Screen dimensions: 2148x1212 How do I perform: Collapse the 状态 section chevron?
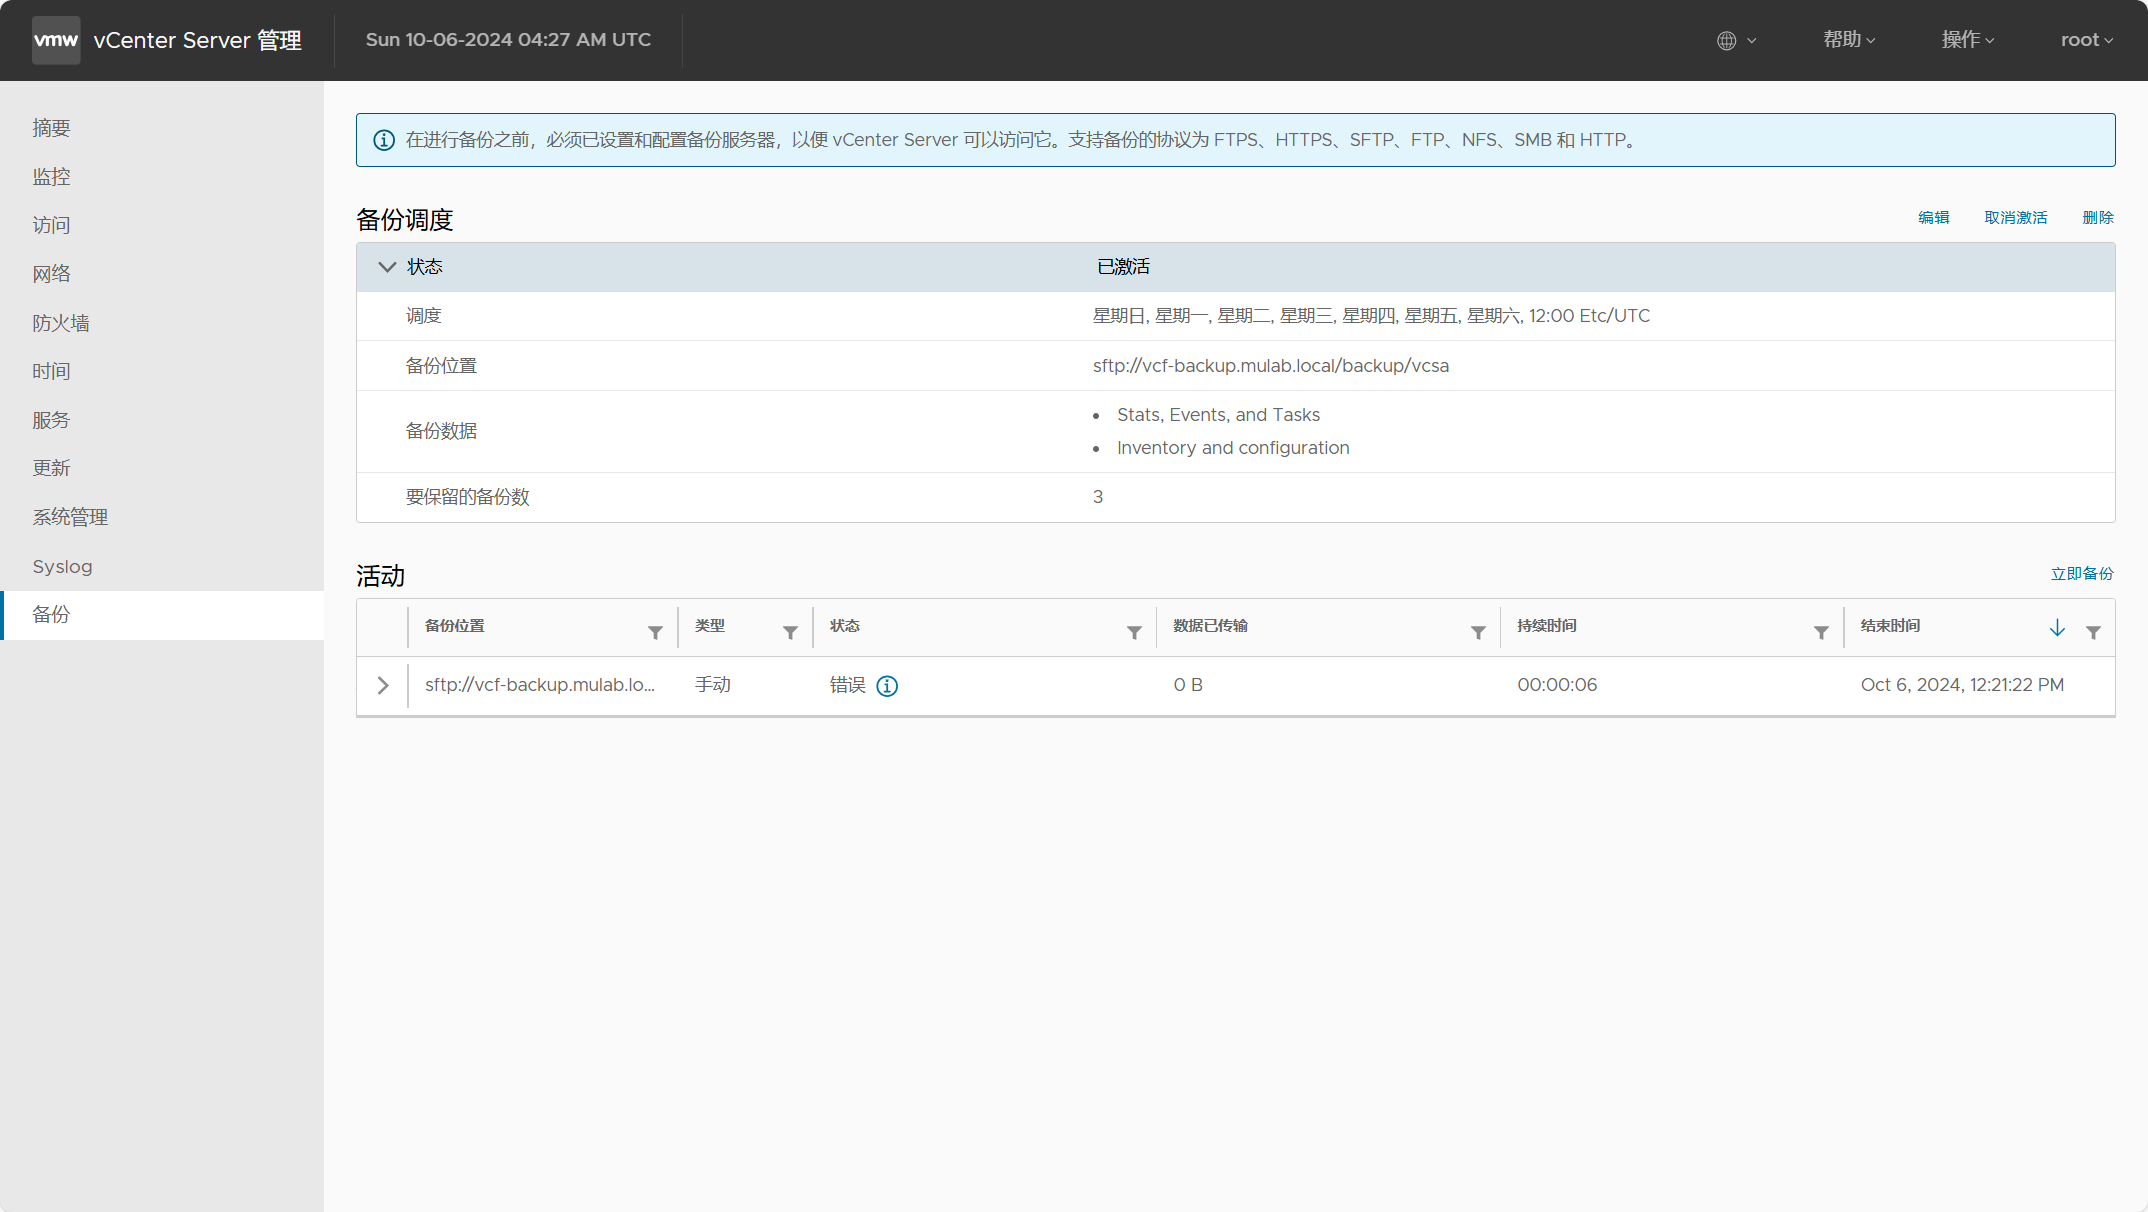[387, 267]
